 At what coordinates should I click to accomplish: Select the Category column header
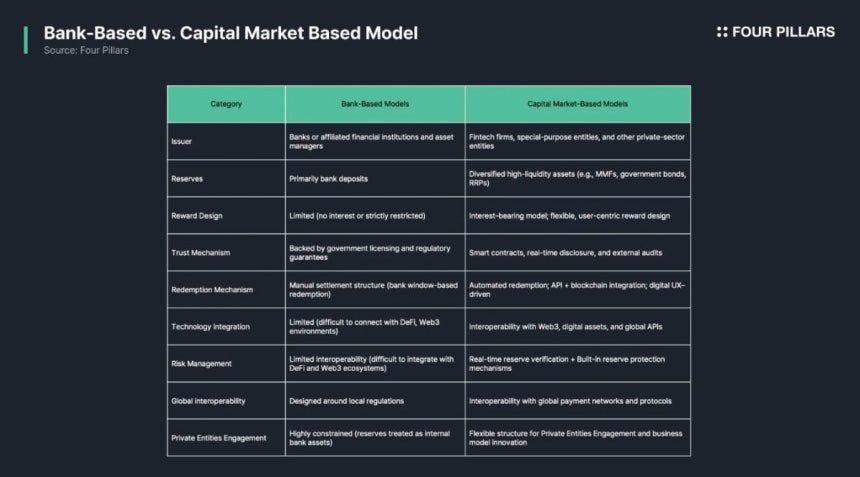[x=226, y=104]
